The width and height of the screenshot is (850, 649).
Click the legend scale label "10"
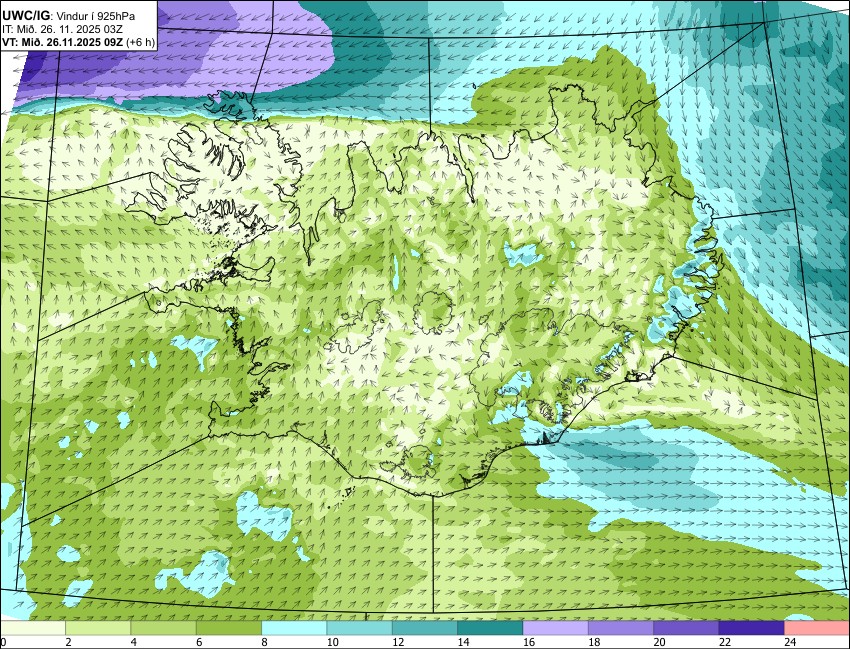coord(333,642)
